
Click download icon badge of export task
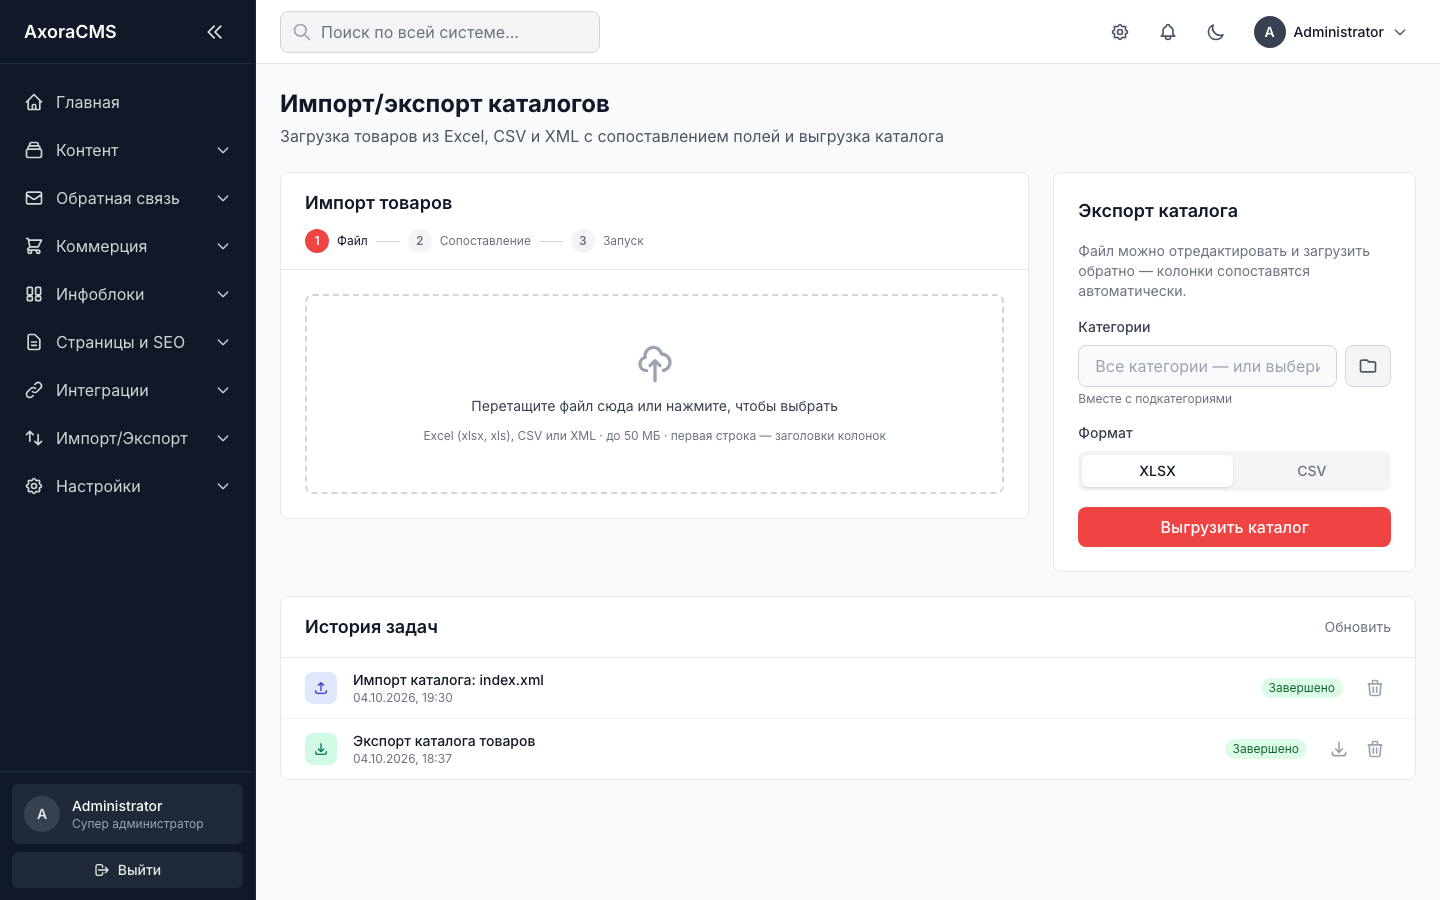(x=321, y=749)
